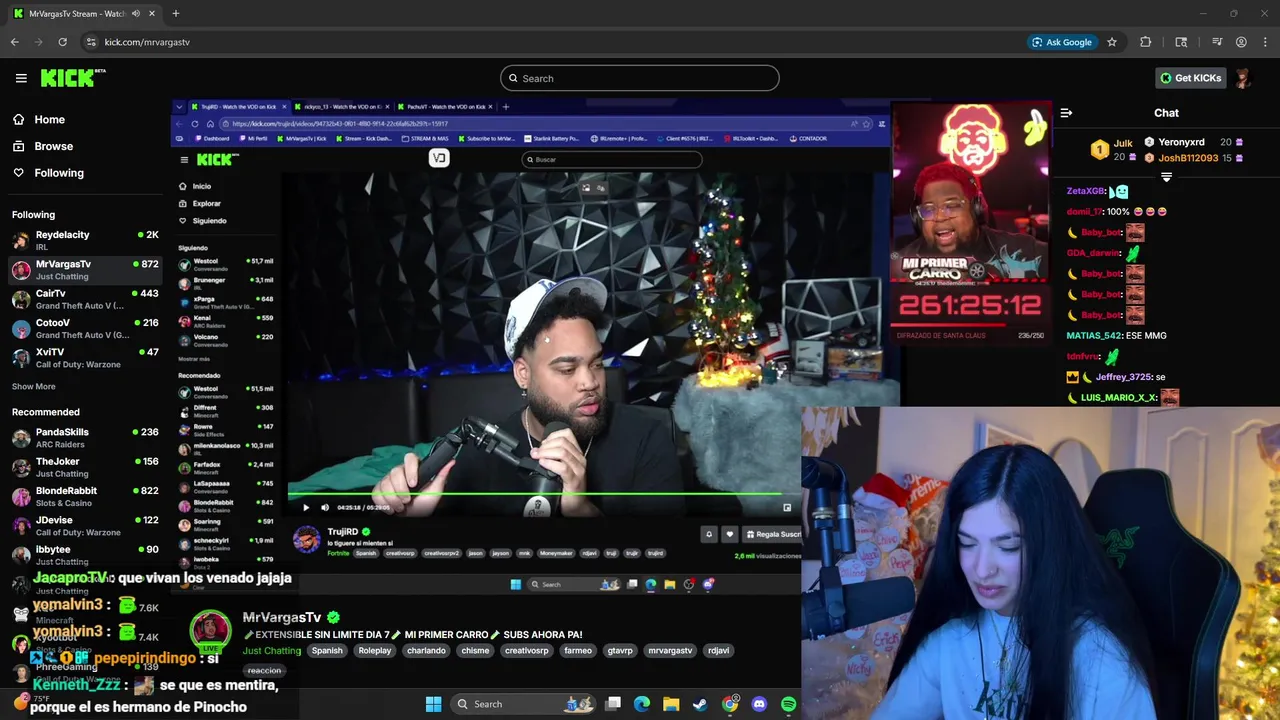Open Chrome extensions puzzle icon

pos(1146,42)
